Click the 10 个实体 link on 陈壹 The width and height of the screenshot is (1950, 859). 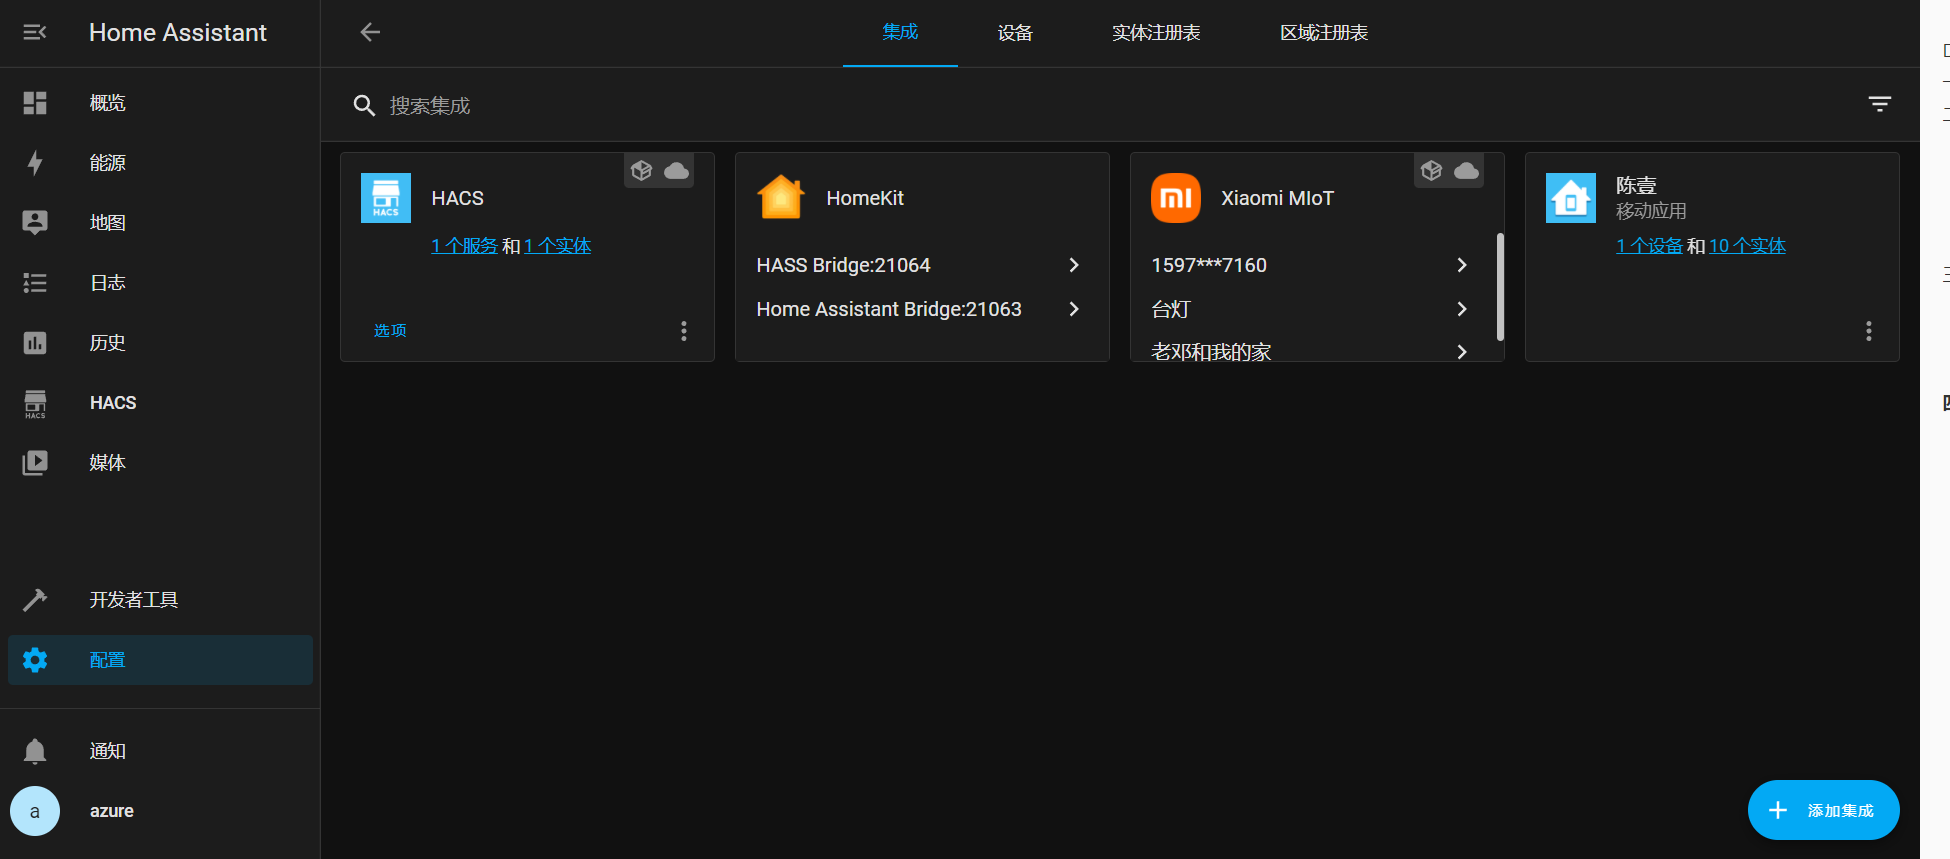click(x=1747, y=246)
